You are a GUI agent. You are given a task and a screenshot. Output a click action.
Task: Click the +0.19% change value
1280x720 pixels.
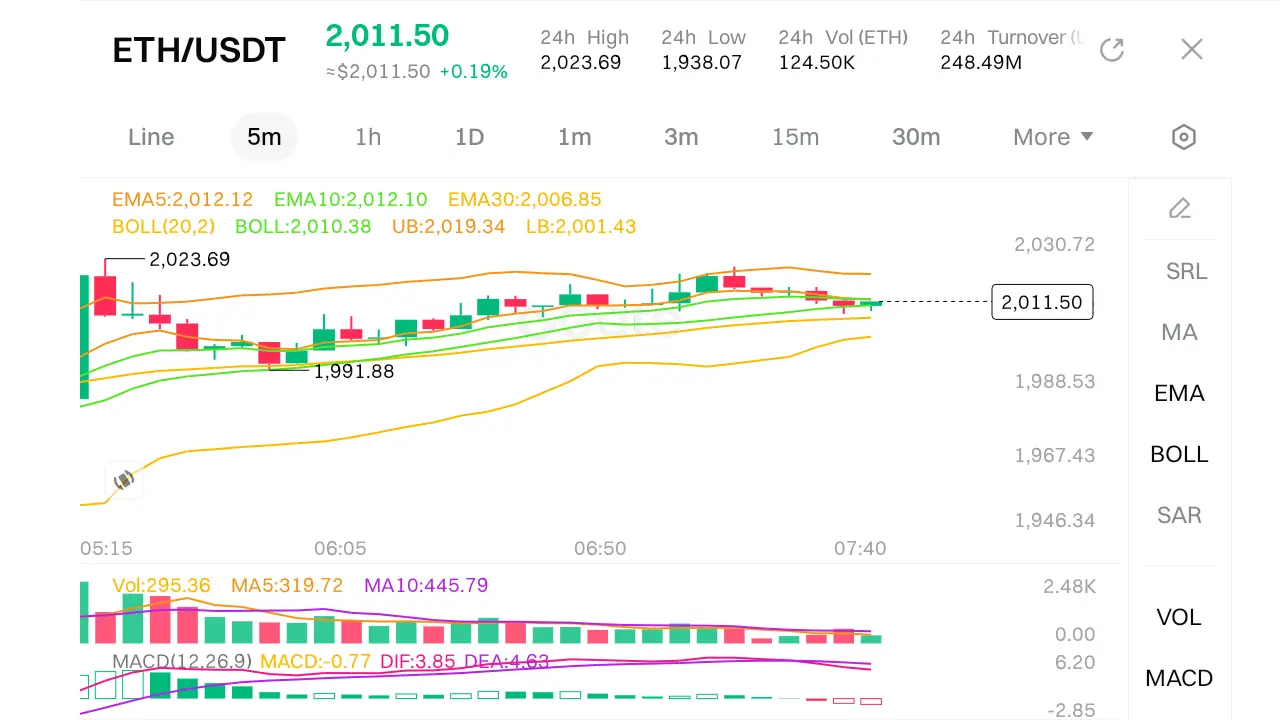coord(474,72)
